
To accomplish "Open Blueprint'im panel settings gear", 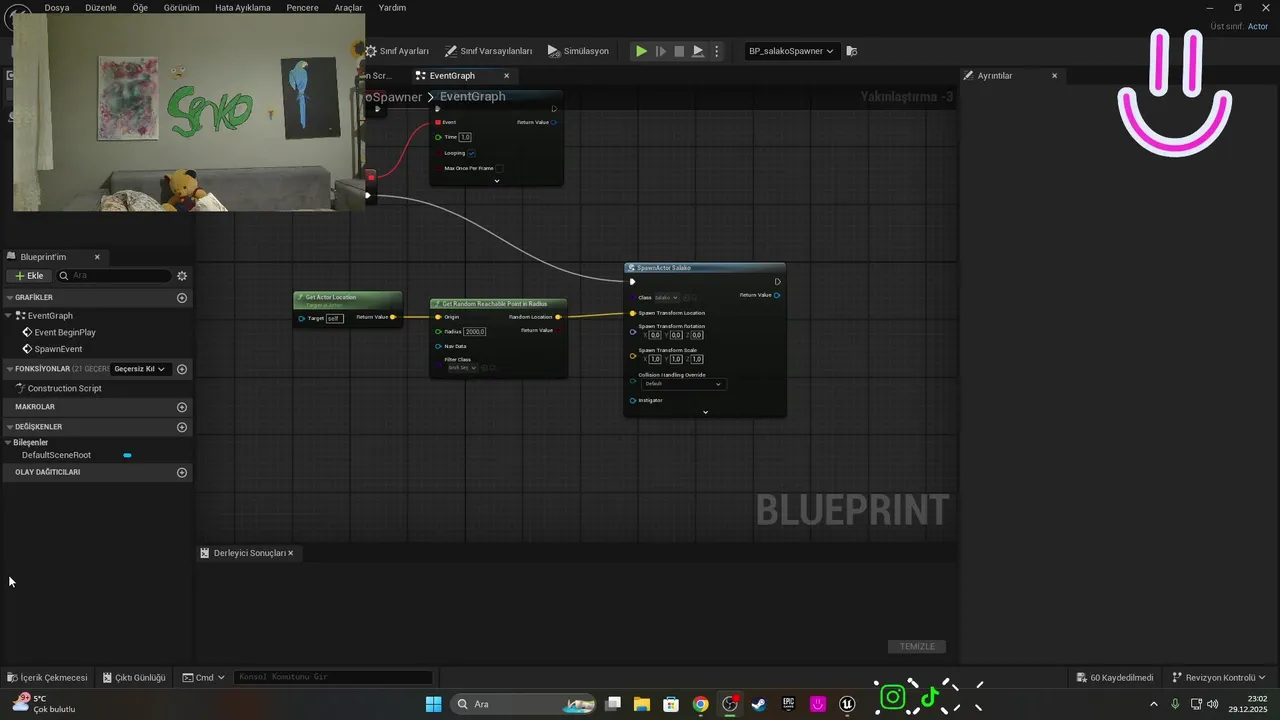I will pos(182,276).
